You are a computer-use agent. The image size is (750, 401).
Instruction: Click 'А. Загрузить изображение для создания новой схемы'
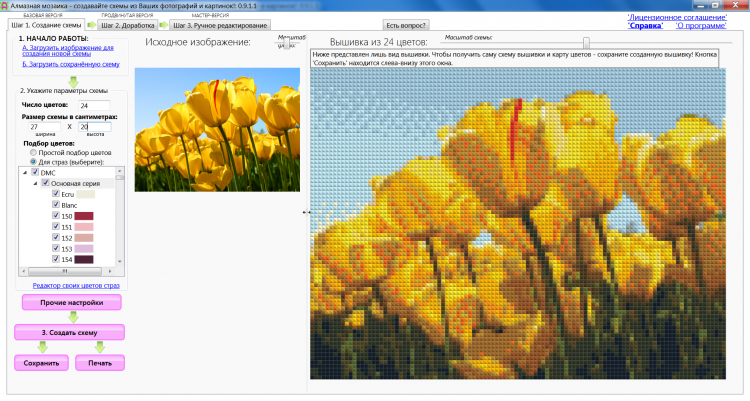click(x=68, y=51)
